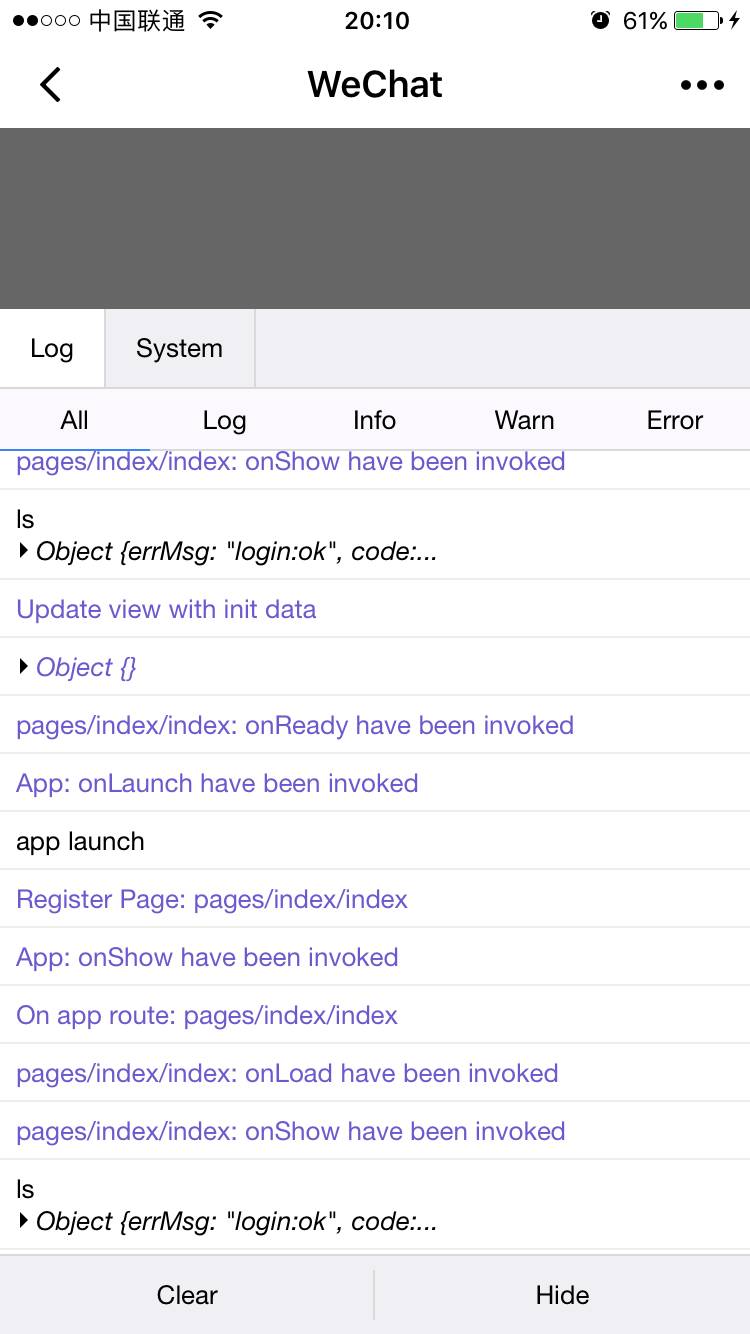Viewport: 750px width, 1334px height.
Task: Select 'onReady have been invoked' log row
Action: [375, 725]
